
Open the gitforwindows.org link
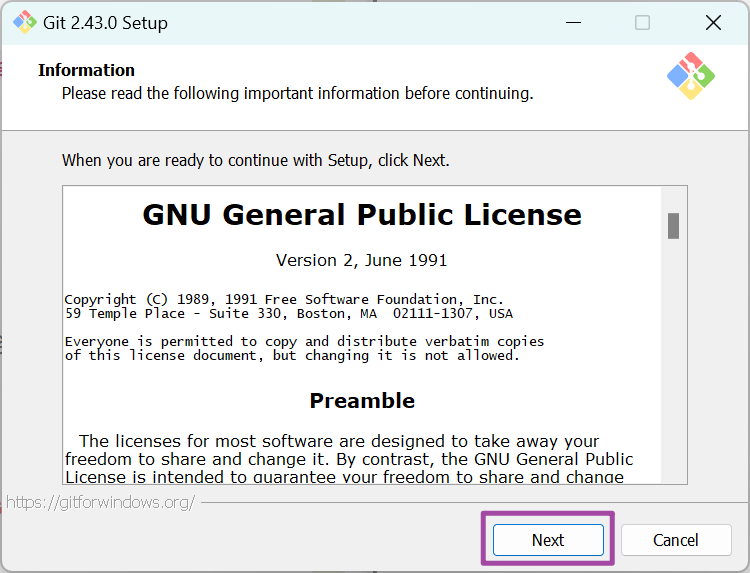click(x=100, y=502)
